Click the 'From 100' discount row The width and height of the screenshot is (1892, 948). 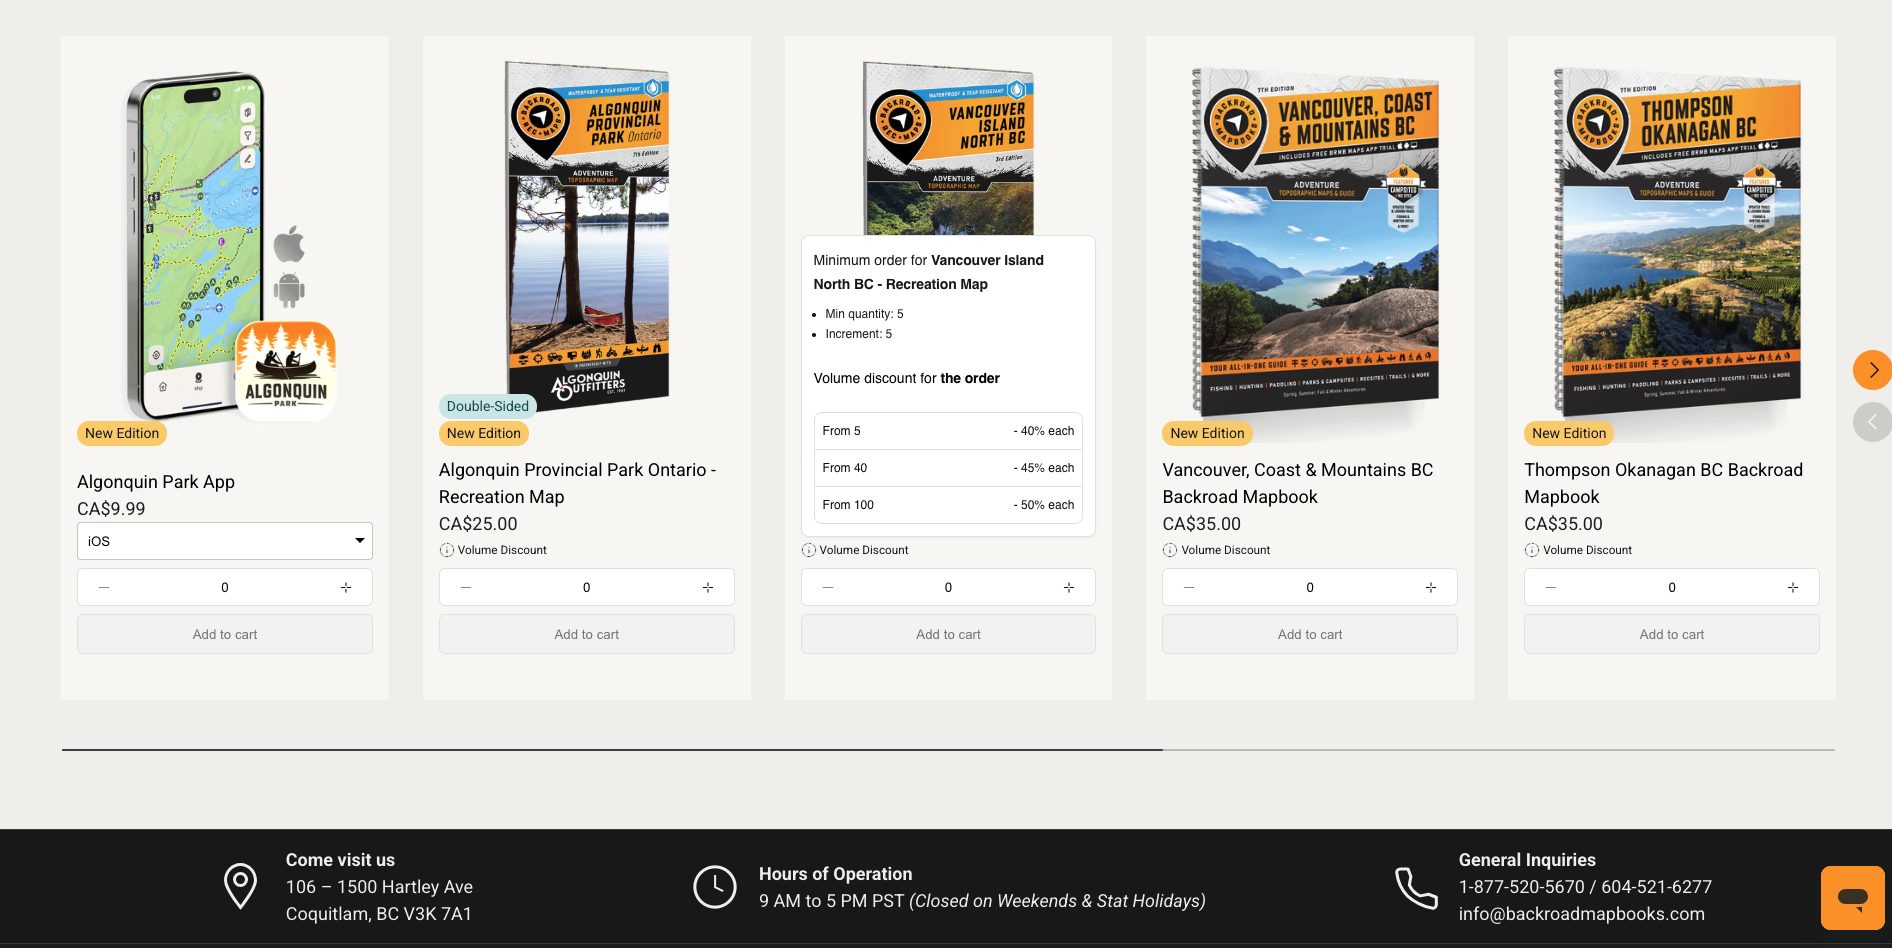pos(948,505)
